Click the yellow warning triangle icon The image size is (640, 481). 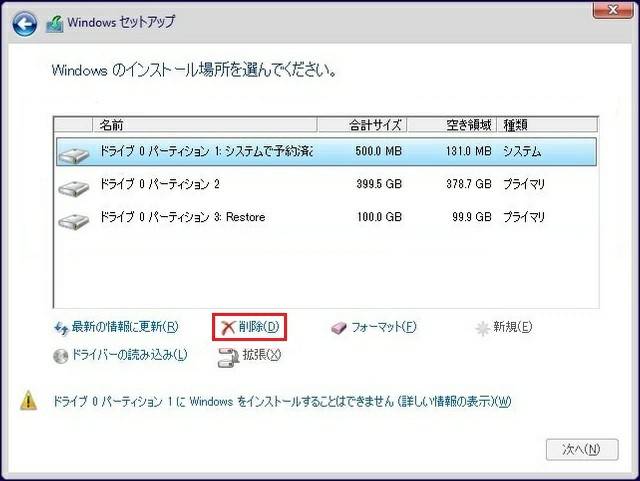pos(30,401)
